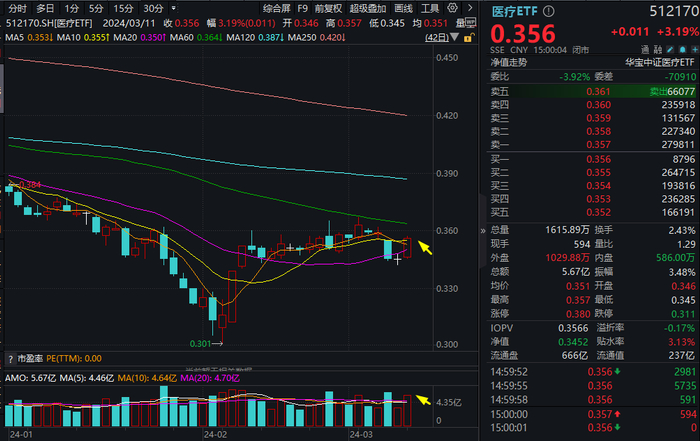Switch to 多日 multi-day chart tab

click(45, 8)
